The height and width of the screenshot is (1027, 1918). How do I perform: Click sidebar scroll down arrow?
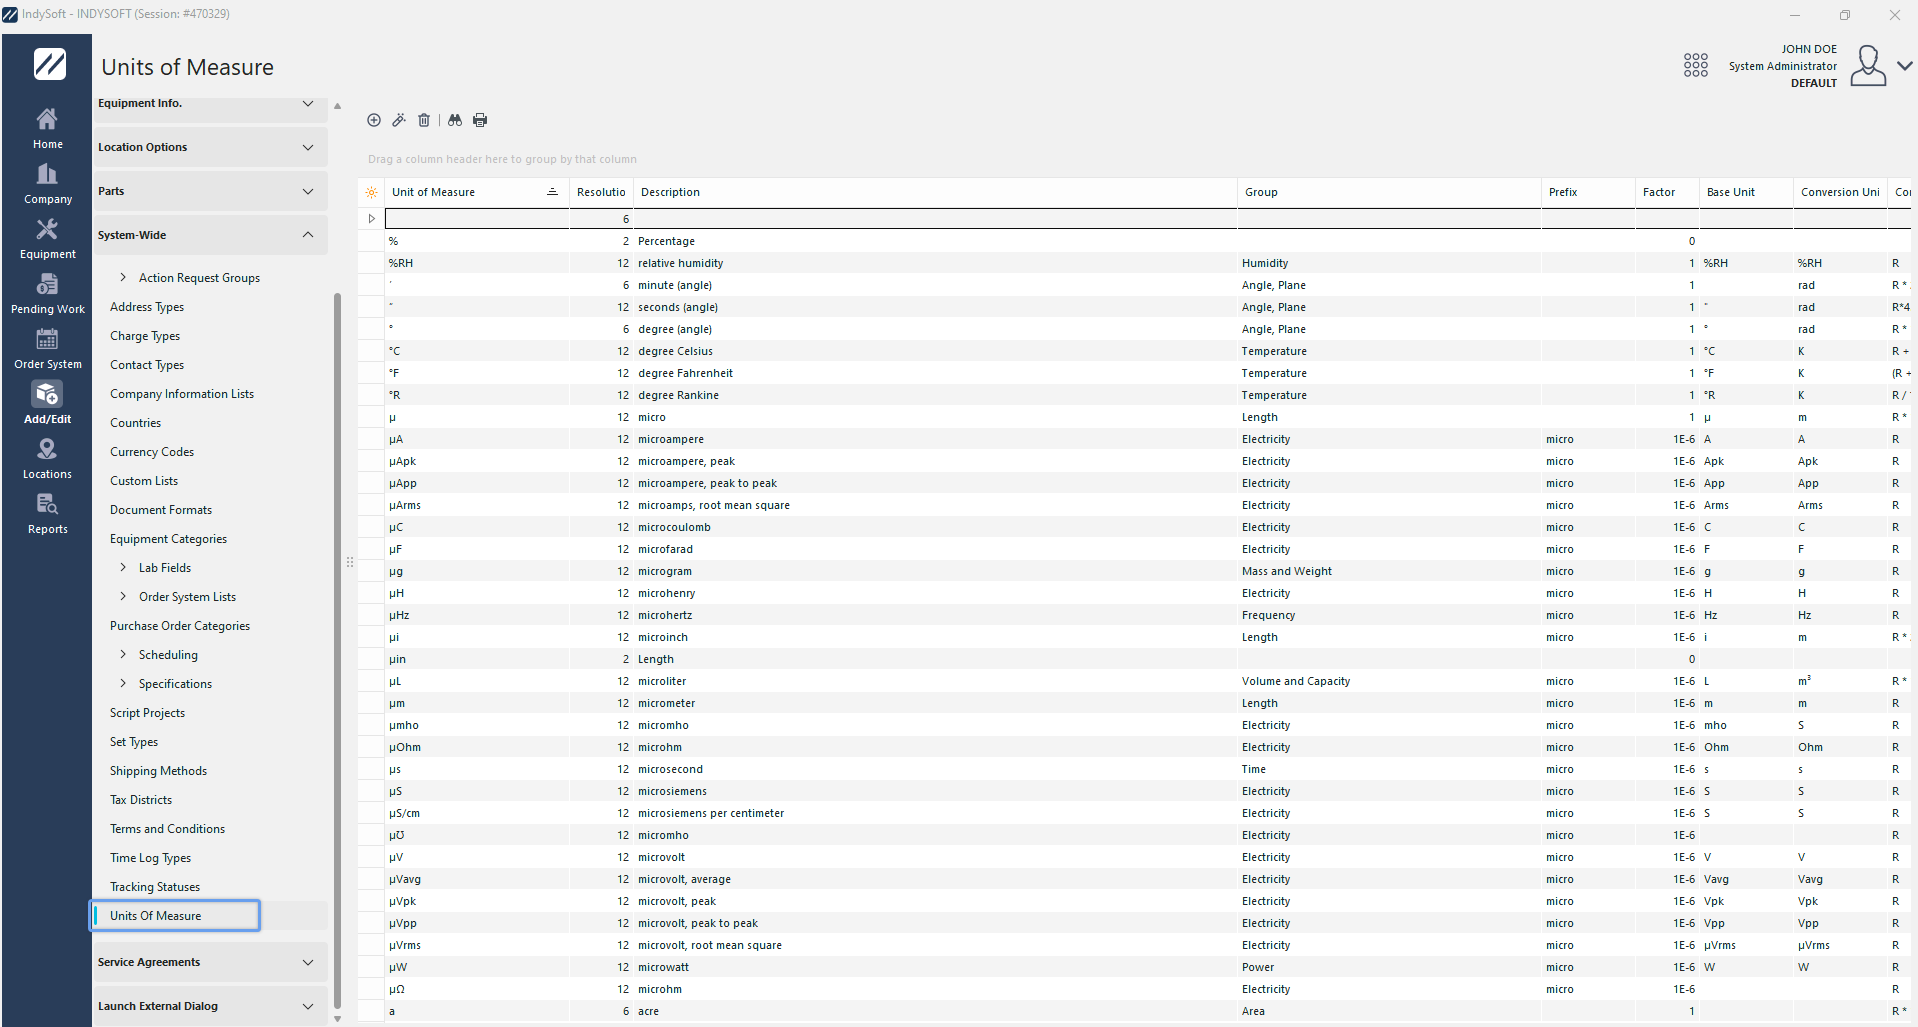tap(337, 1019)
